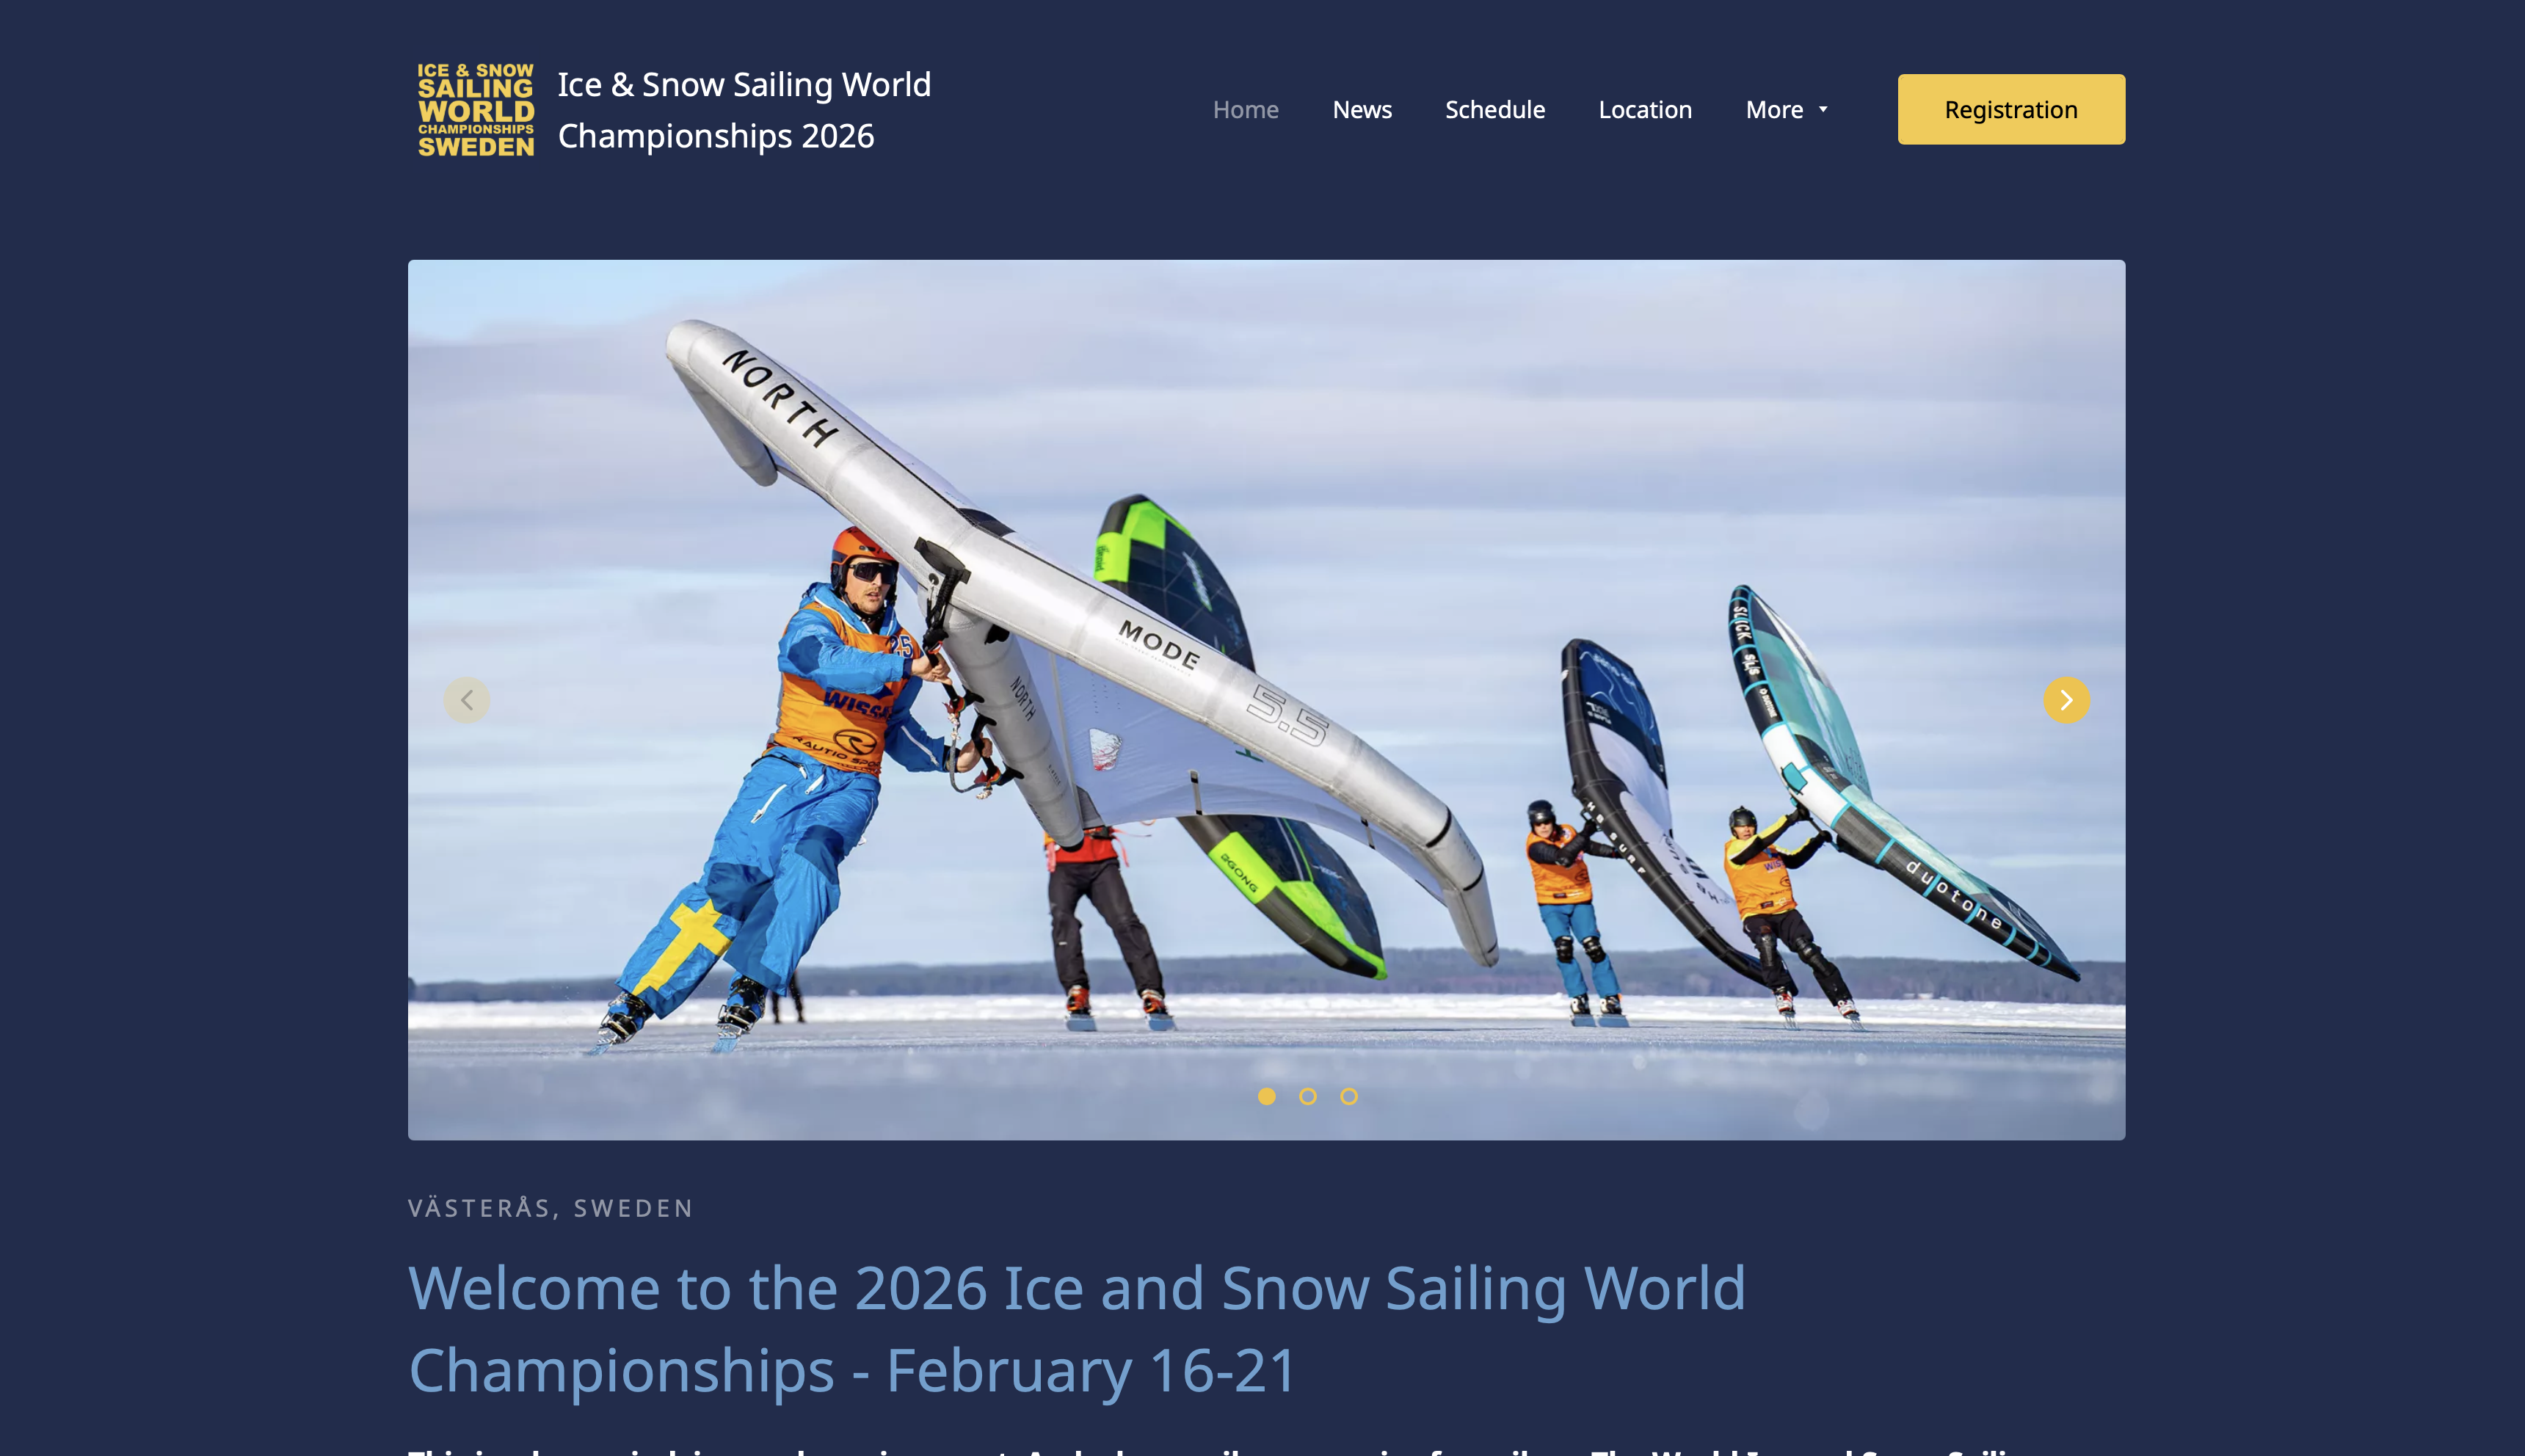The height and width of the screenshot is (1456, 2525).
Task: Click the Västerås, Sweden label
Action: tap(551, 1208)
